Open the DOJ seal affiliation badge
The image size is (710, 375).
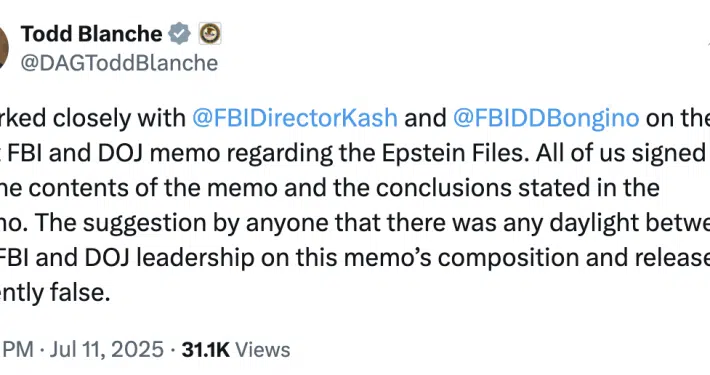coord(210,34)
